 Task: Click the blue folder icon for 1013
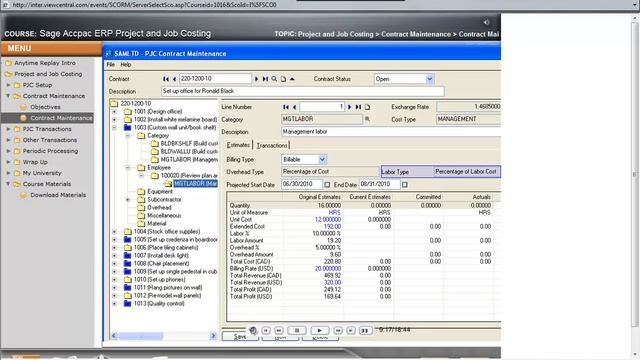pos(127,304)
